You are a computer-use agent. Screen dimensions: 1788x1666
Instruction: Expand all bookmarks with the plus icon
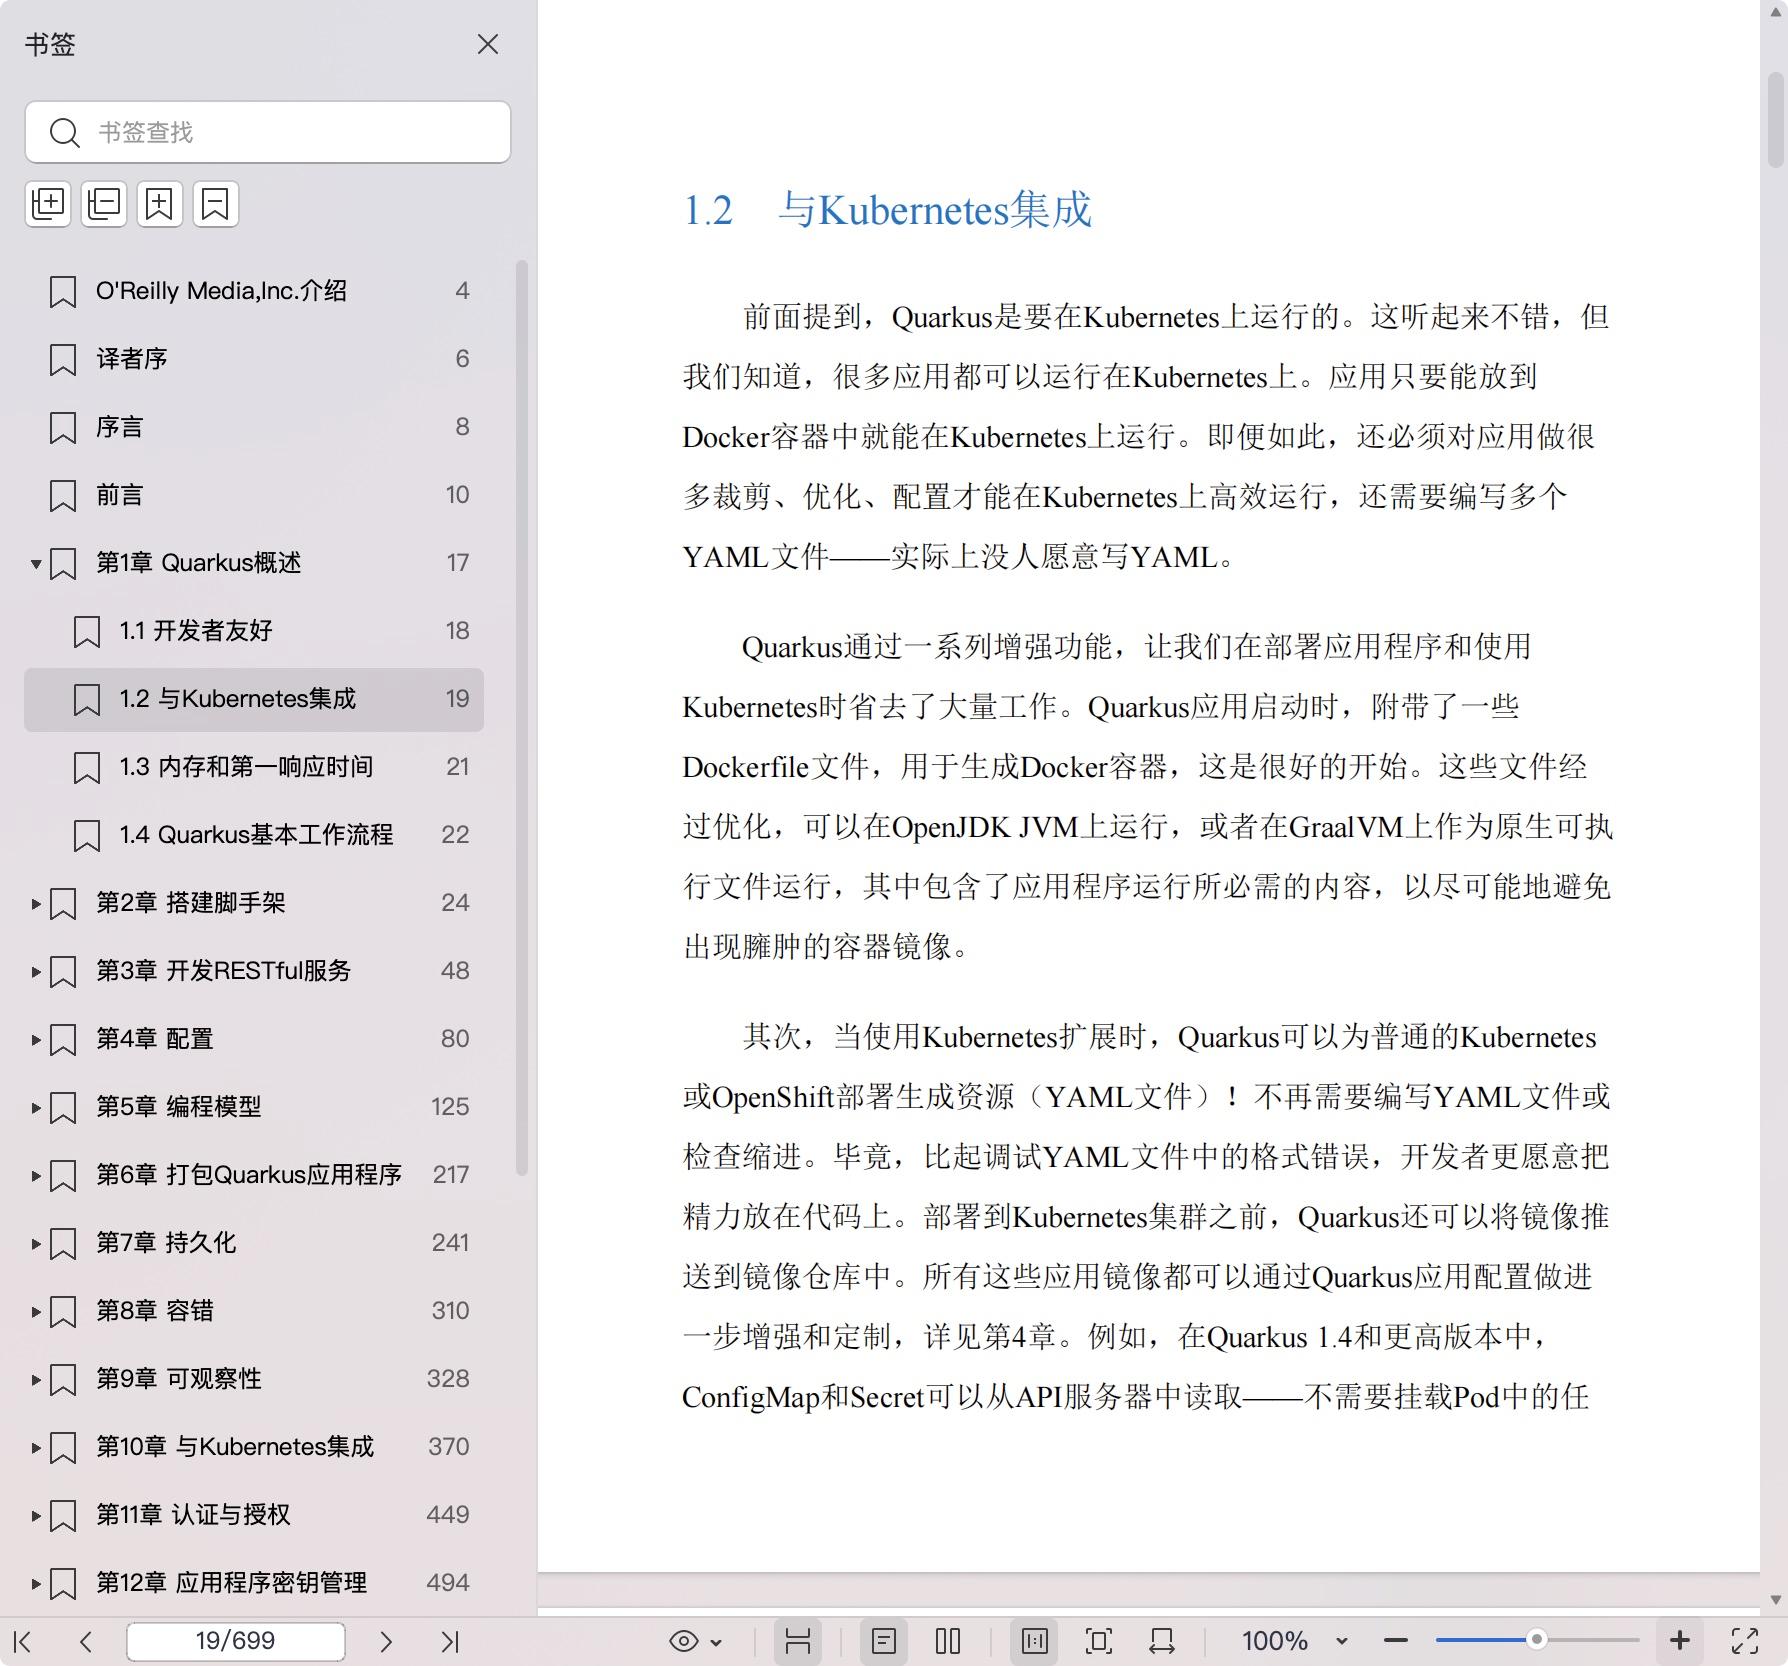pos(48,204)
